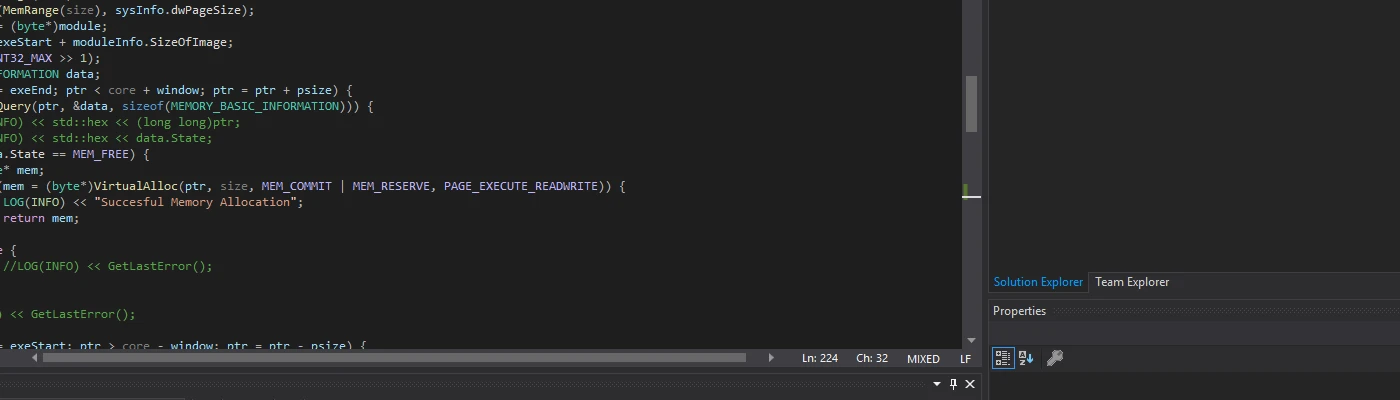
Task: Click the LF line ending indicator
Action: [x=965, y=358]
